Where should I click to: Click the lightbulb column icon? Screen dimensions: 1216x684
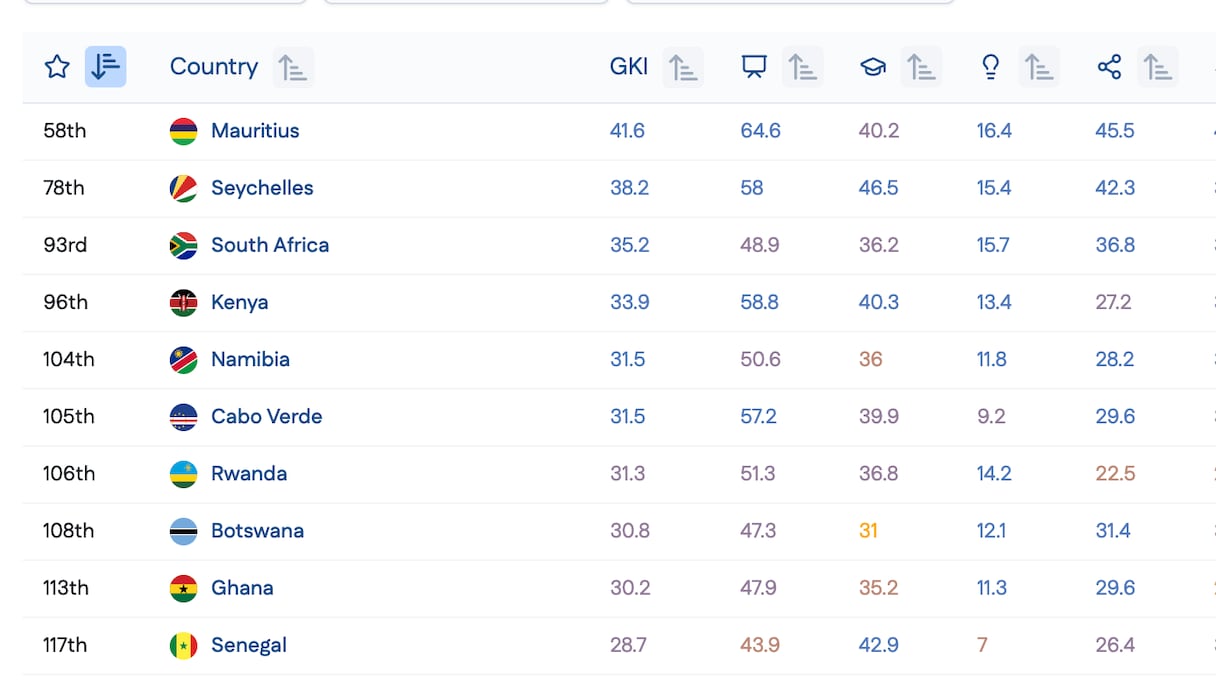click(991, 67)
